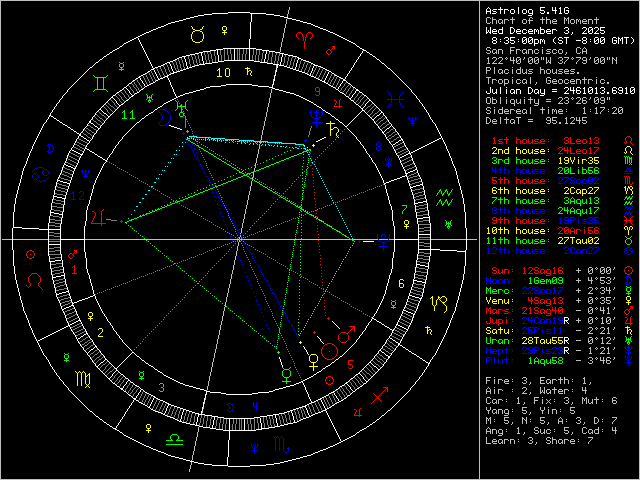The width and height of the screenshot is (640, 480).
Task: Select the Aries glyph ending the 10th house row
Action: [x=629, y=231]
